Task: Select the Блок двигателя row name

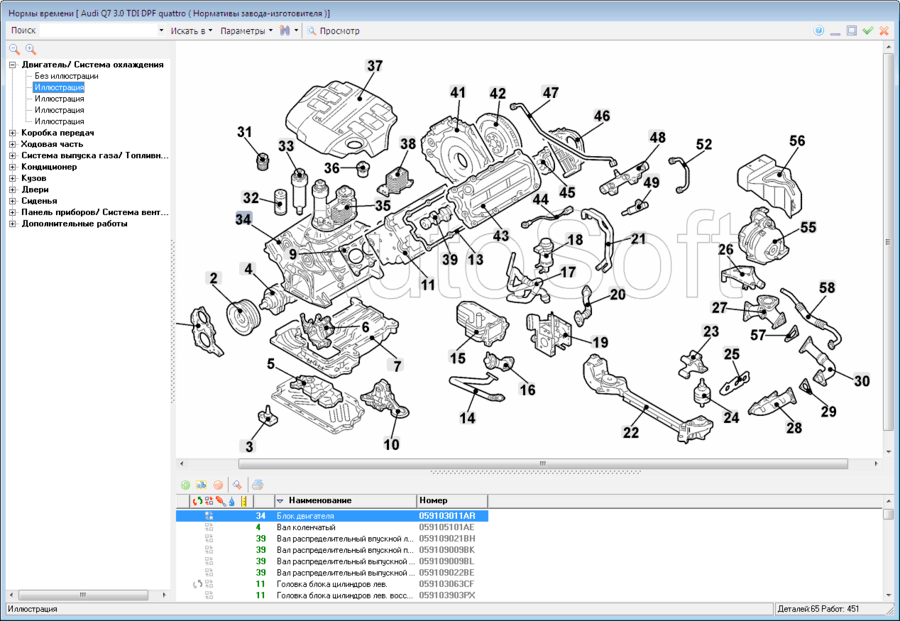Action: (x=305, y=516)
